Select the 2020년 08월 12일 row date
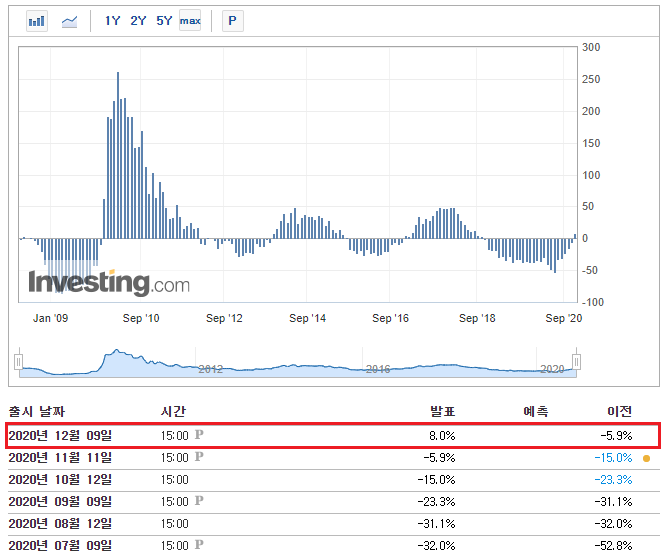The width and height of the screenshot is (669, 559). click(x=60, y=524)
